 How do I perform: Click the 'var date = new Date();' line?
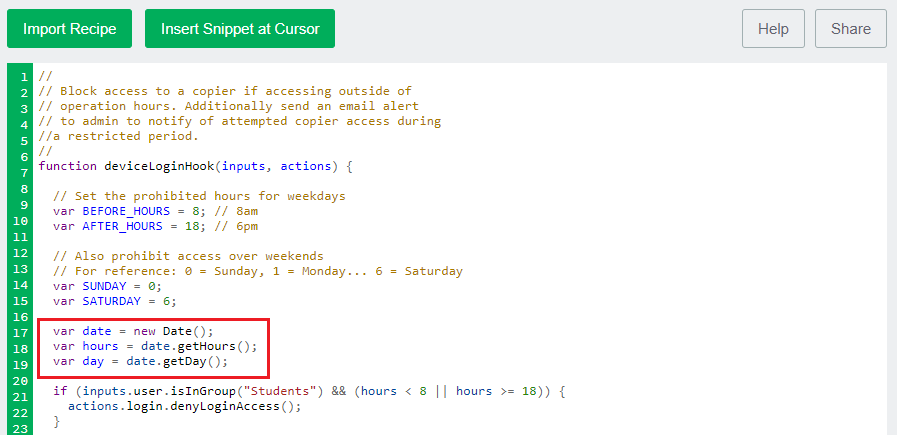pos(133,331)
